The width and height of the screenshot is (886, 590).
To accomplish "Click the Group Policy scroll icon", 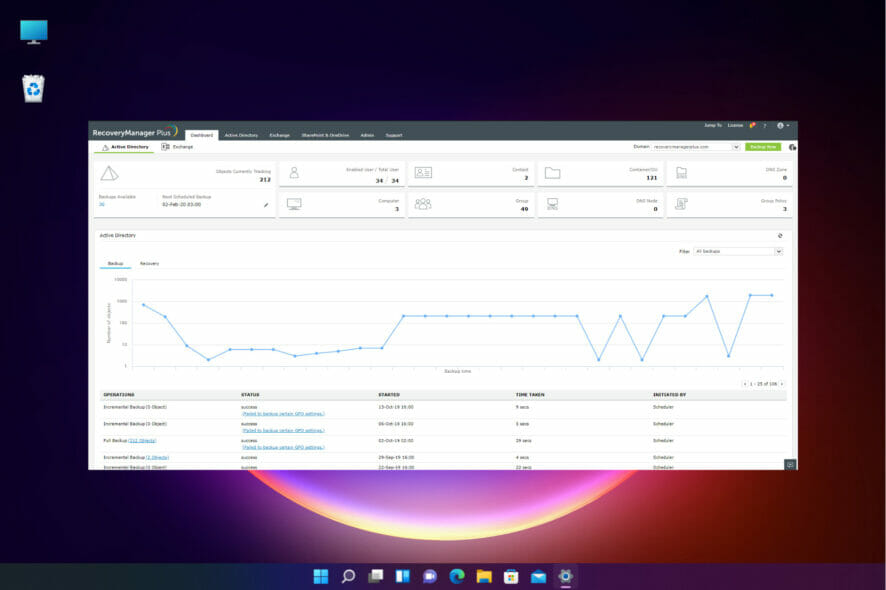I will [681, 204].
